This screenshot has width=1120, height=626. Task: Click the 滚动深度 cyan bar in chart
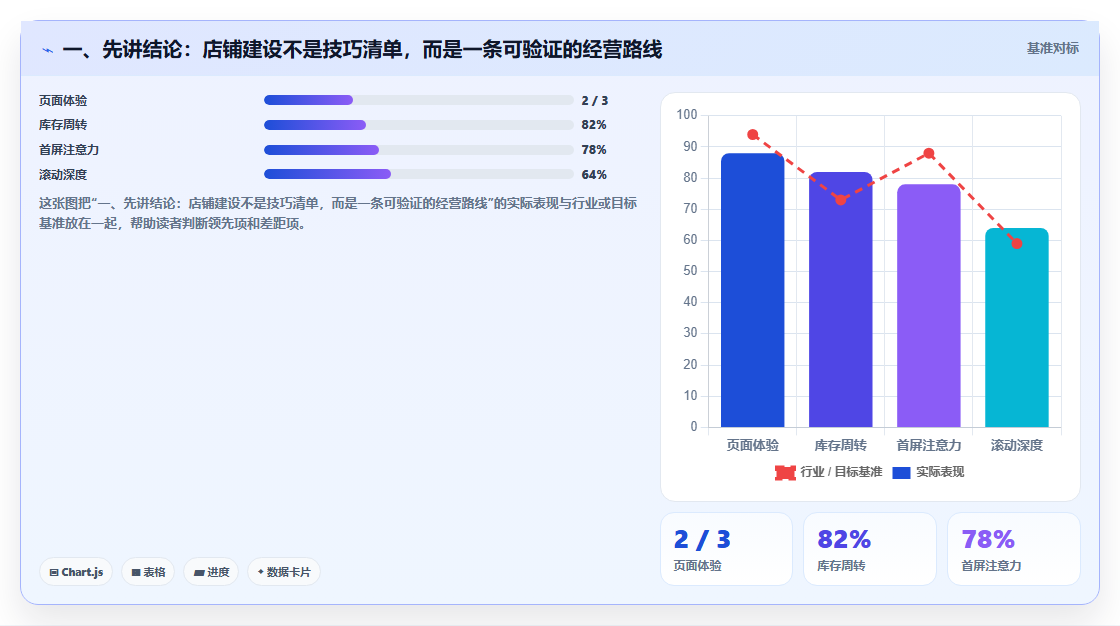[x=1016, y=328]
